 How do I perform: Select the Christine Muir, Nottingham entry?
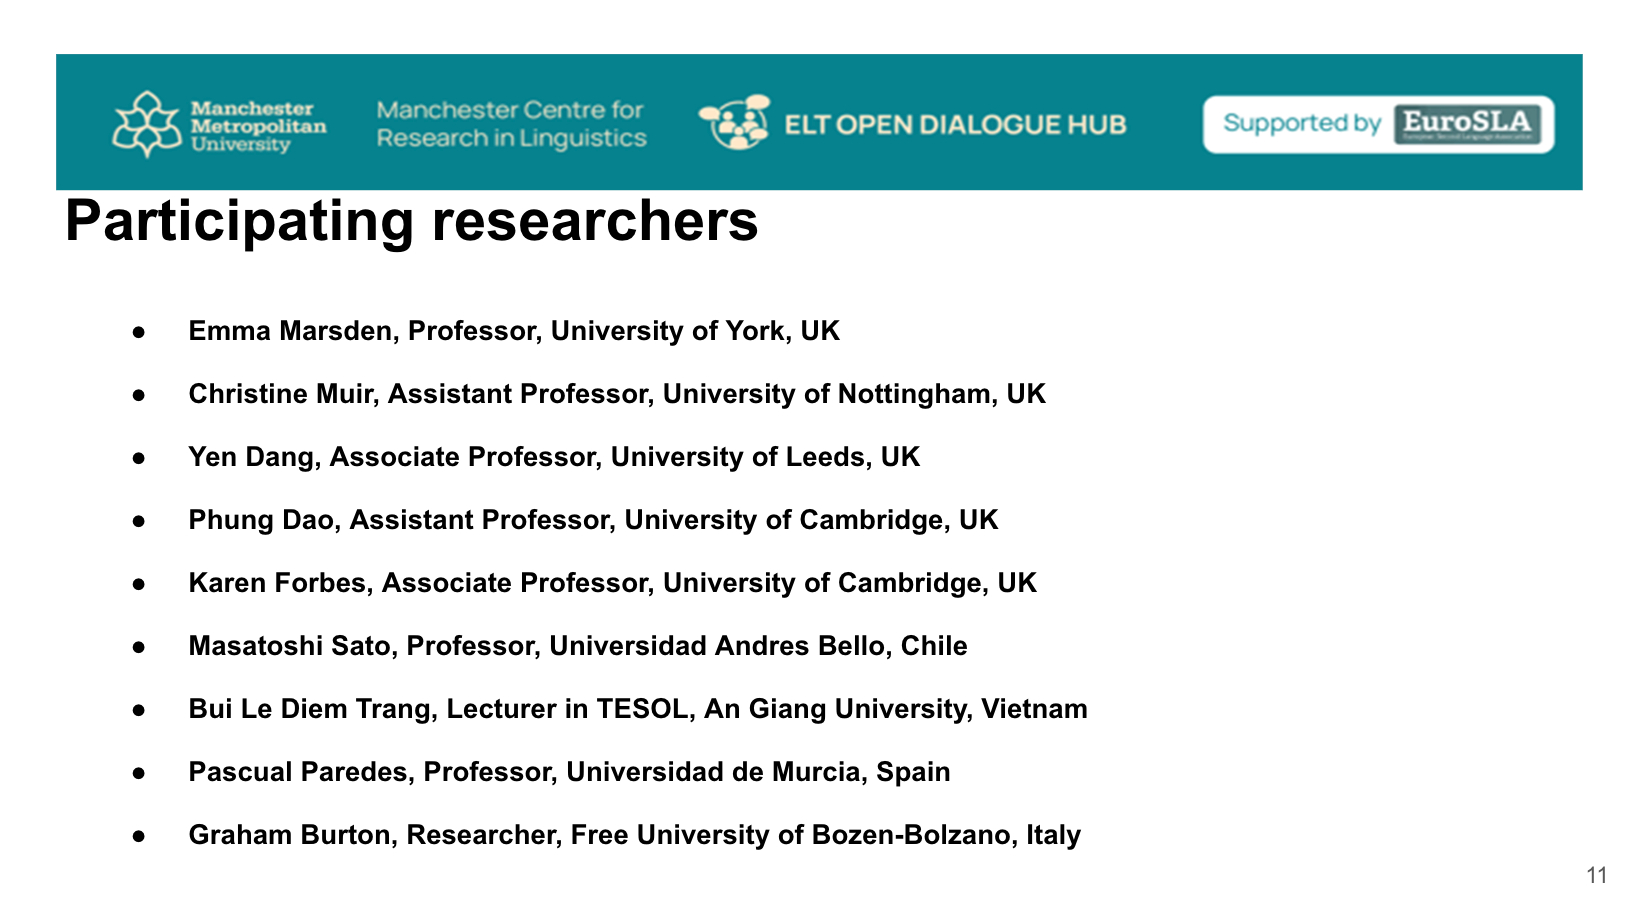tap(617, 394)
